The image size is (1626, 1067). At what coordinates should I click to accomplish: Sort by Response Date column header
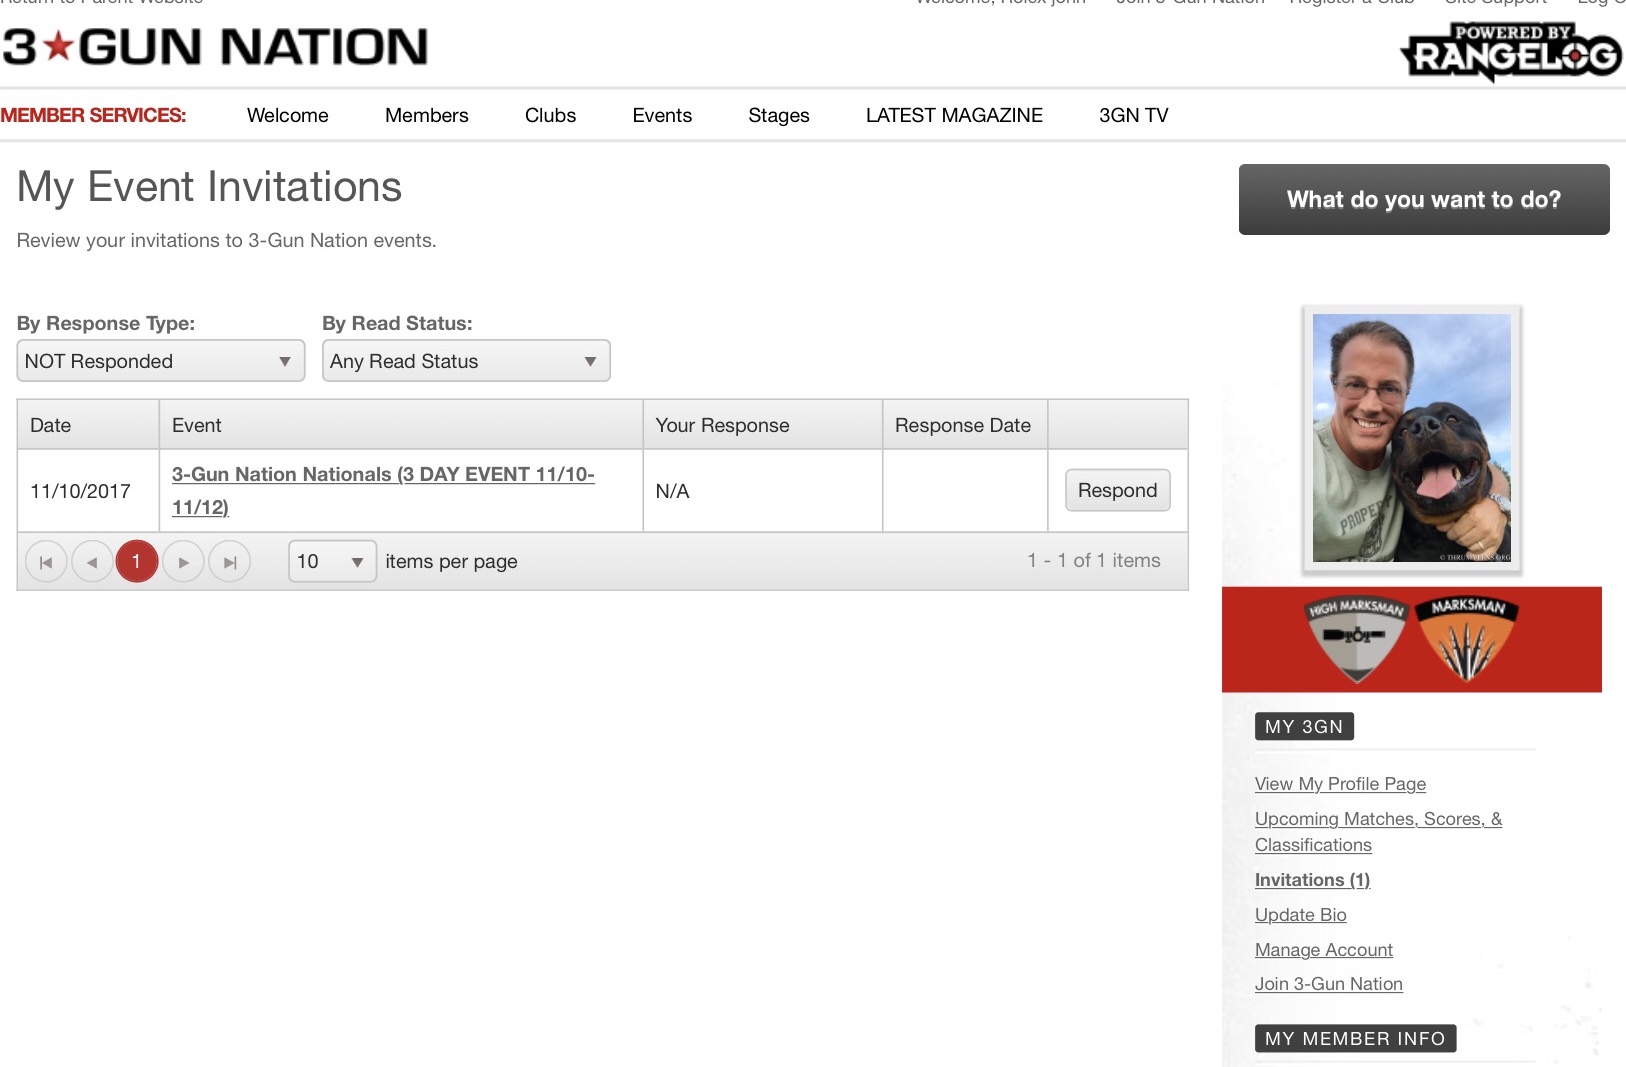pos(963,425)
